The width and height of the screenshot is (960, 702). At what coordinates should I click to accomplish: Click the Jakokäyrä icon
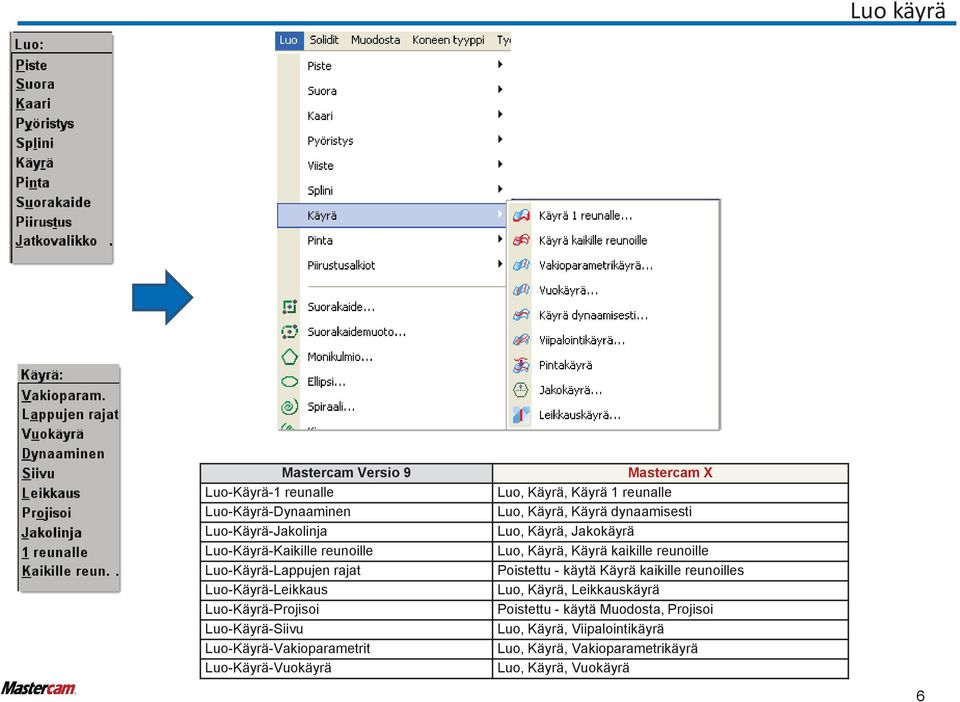521,390
